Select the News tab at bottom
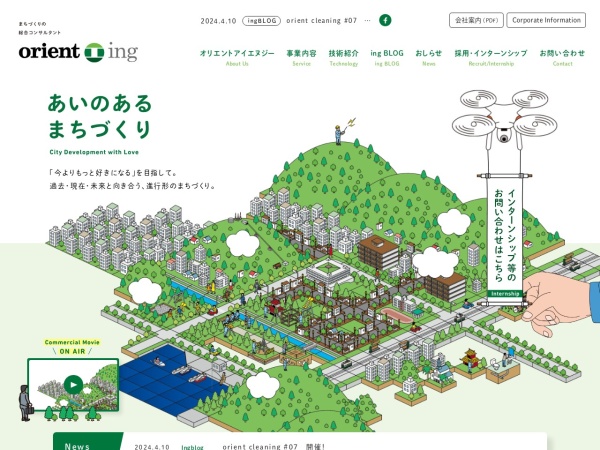The height and width of the screenshot is (450, 600). click(88, 443)
